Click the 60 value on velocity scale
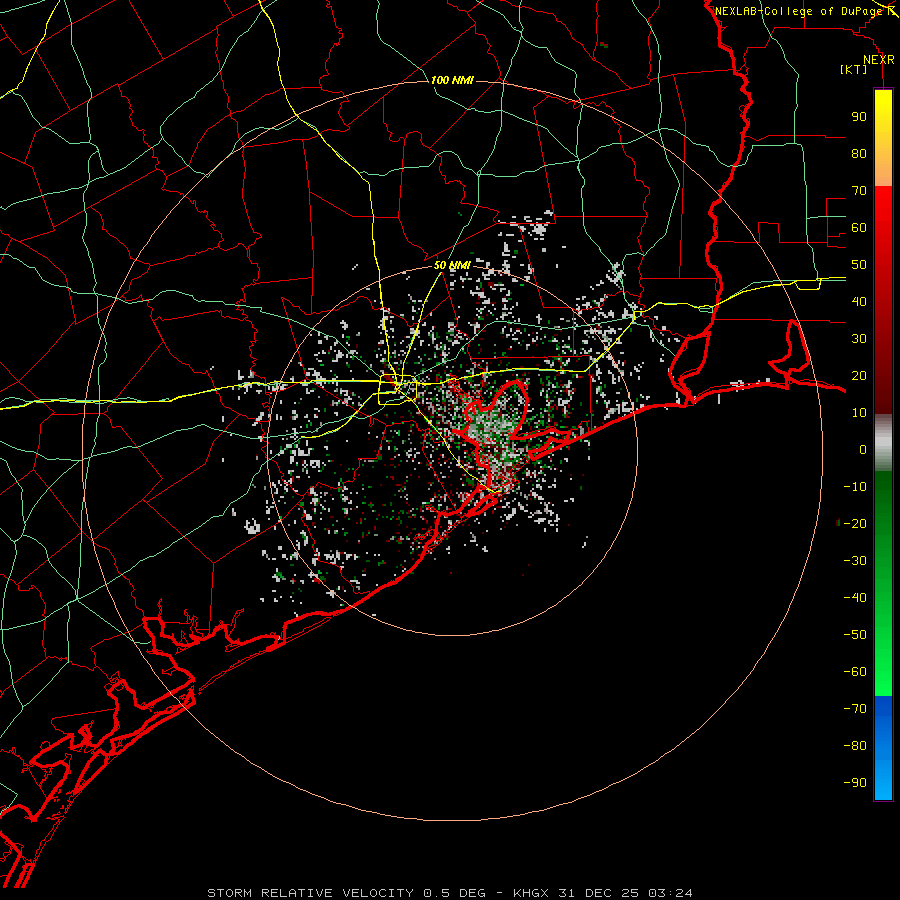 pyautogui.click(x=859, y=227)
